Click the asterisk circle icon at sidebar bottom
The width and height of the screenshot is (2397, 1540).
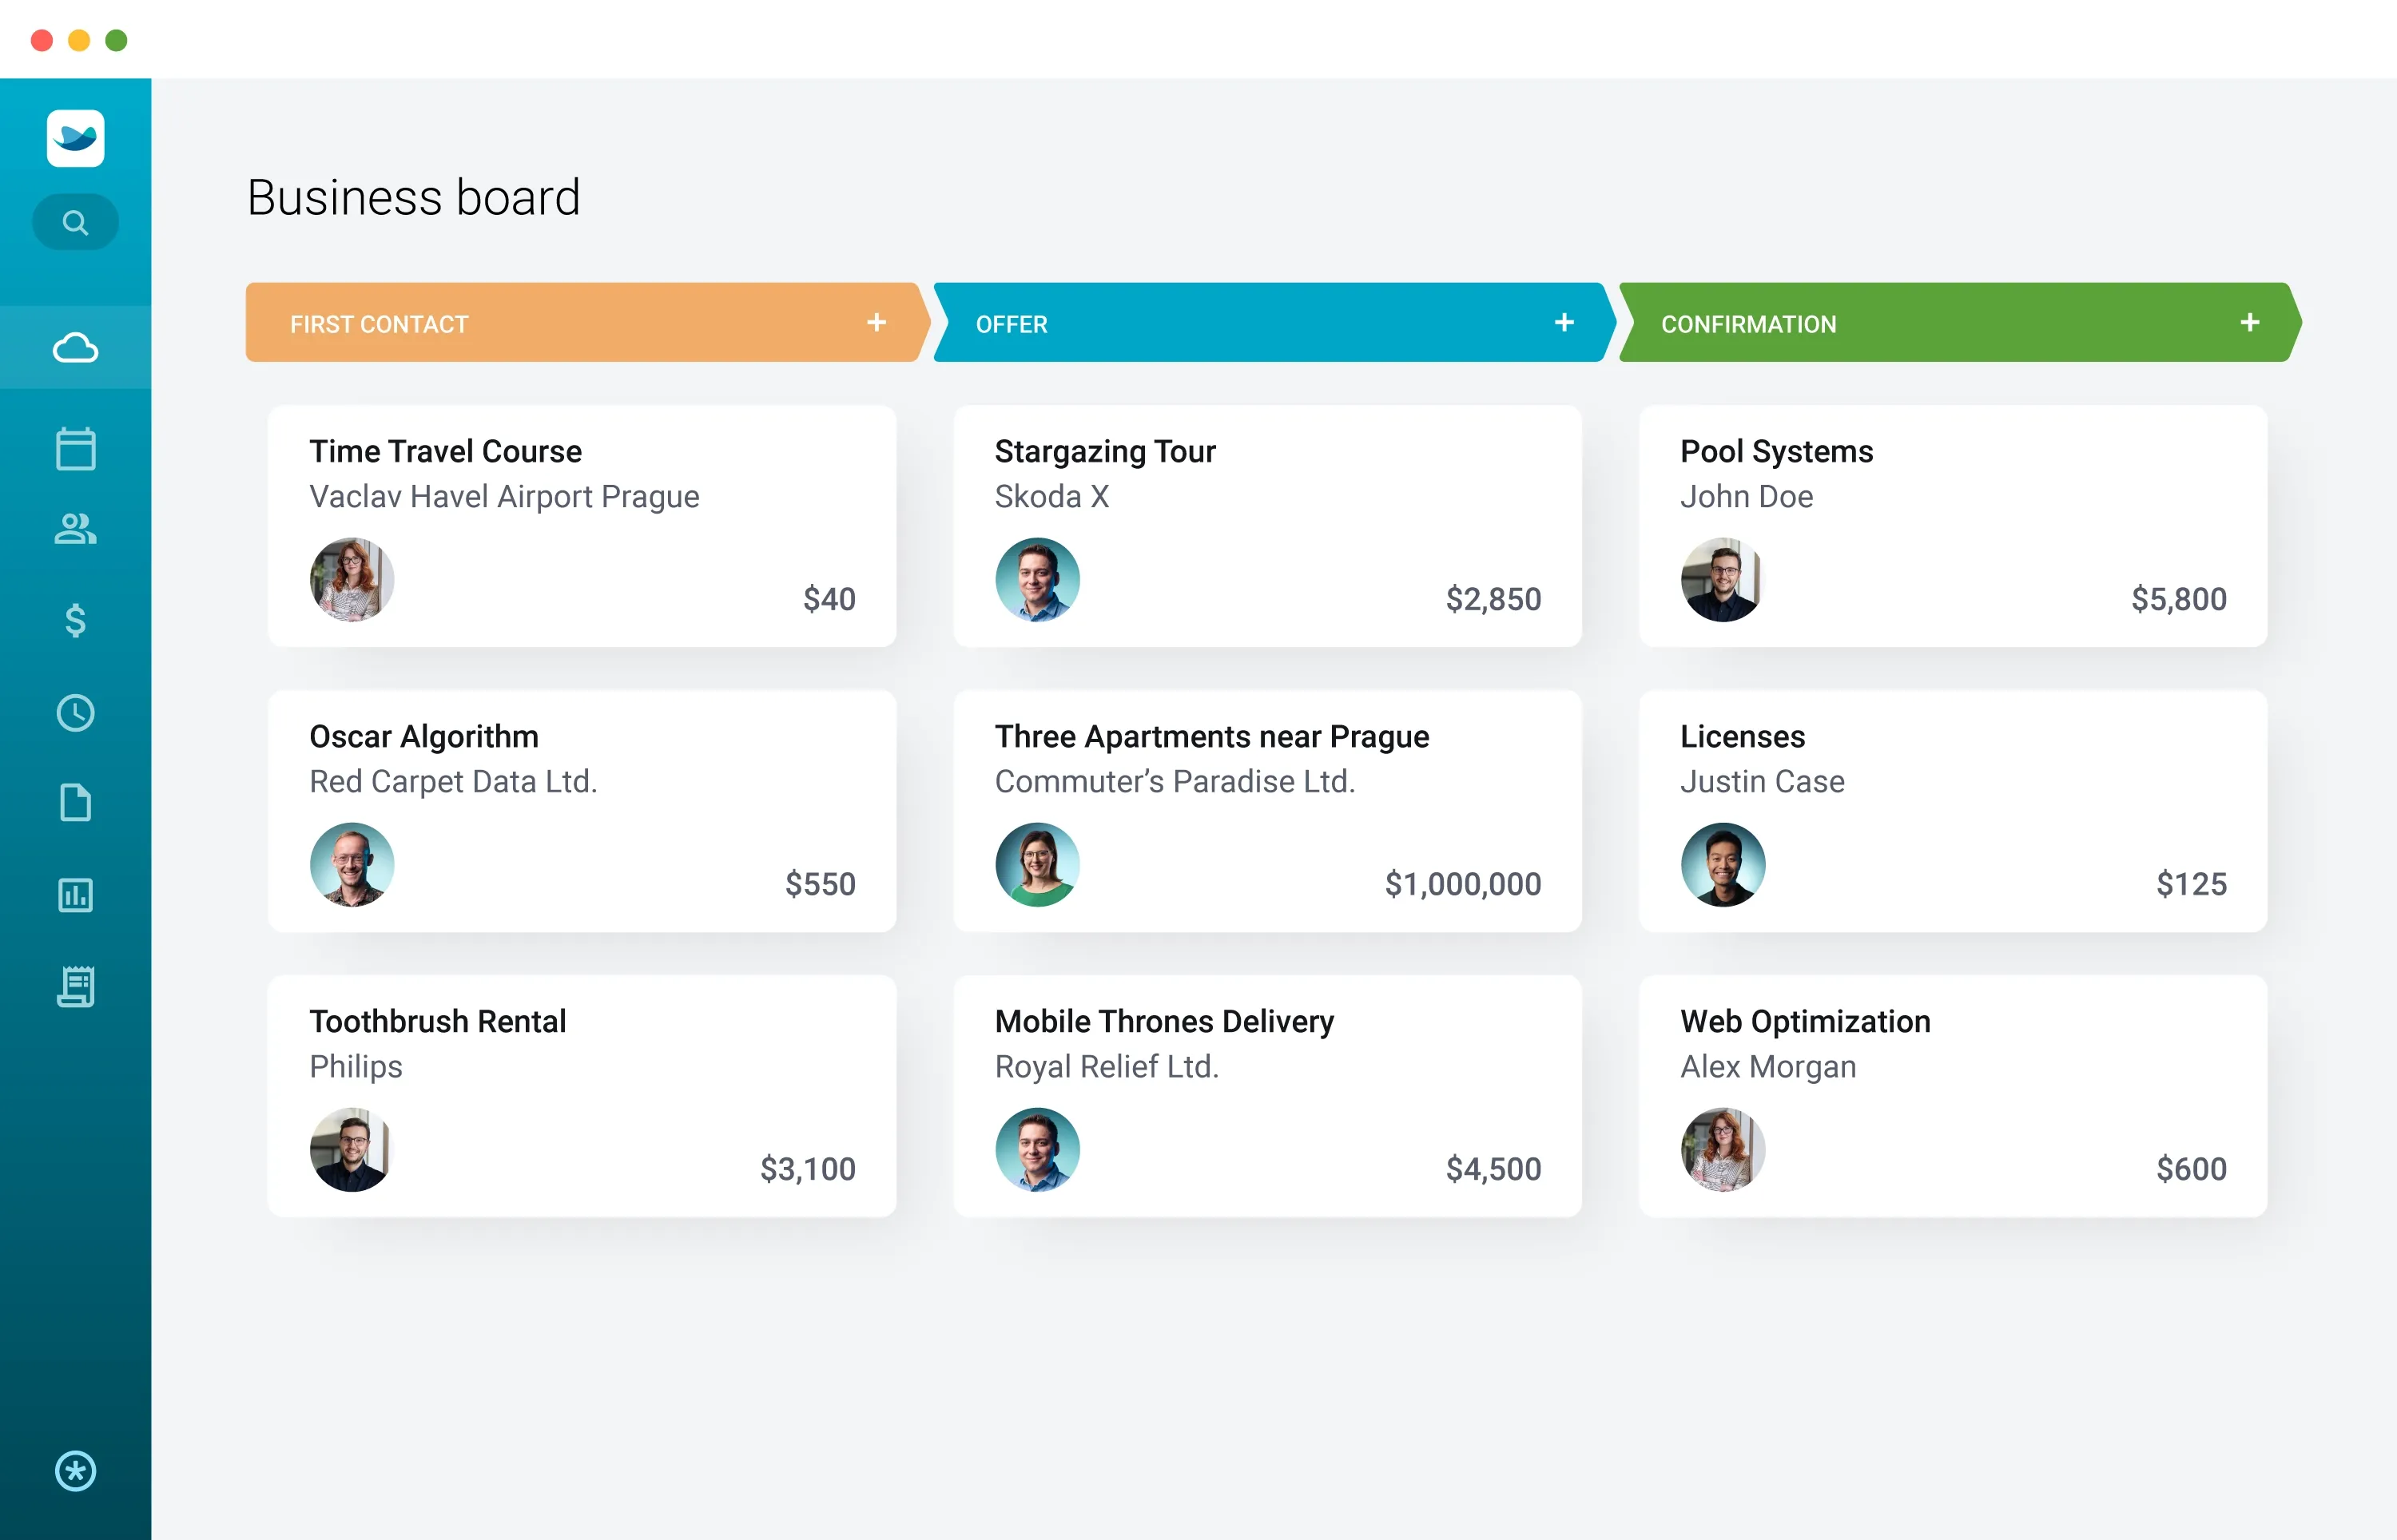point(75,1471)
